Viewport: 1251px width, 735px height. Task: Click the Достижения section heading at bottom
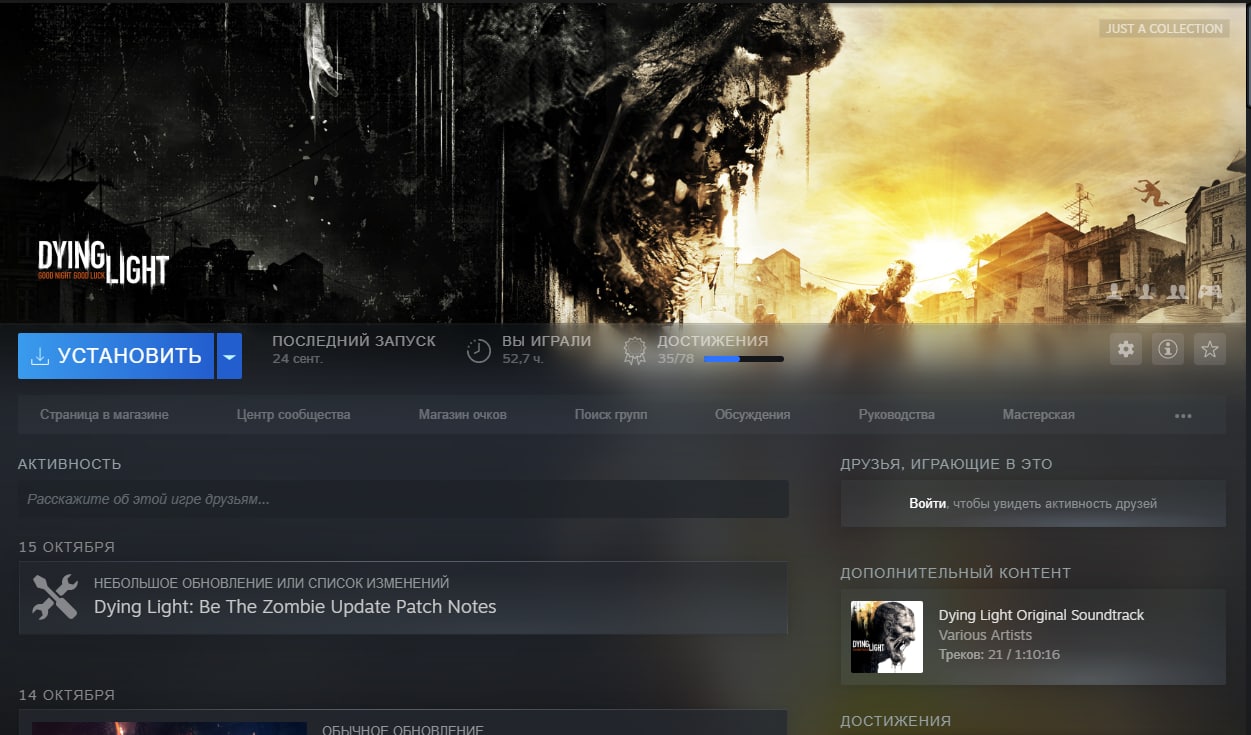coord(895,721)
